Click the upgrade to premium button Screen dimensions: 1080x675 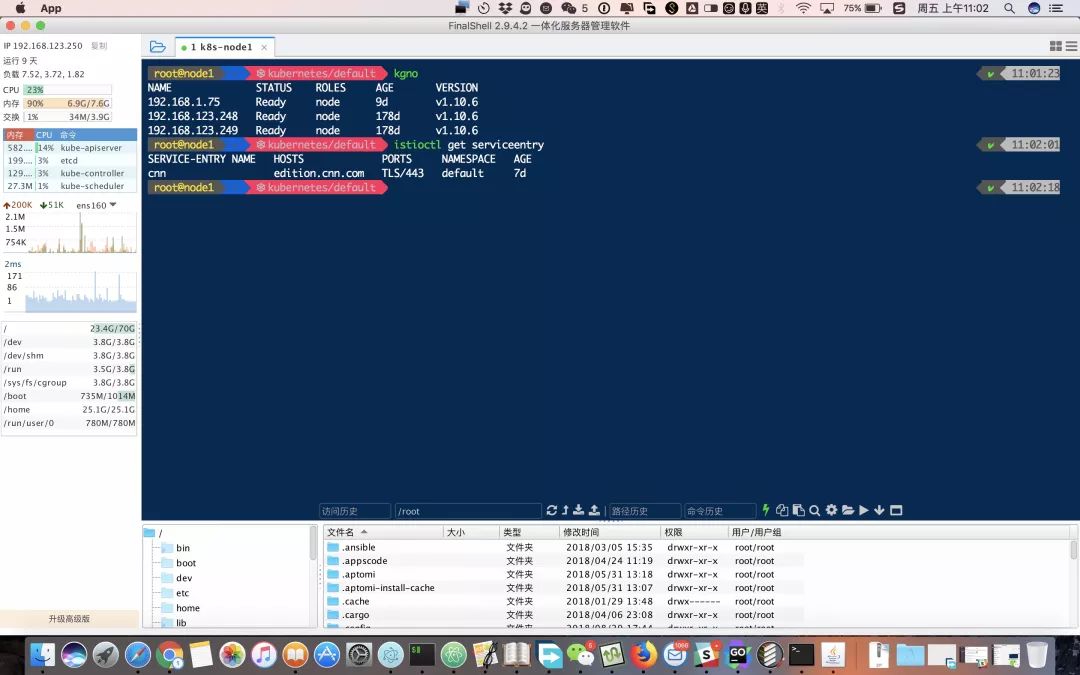[69, 619]
